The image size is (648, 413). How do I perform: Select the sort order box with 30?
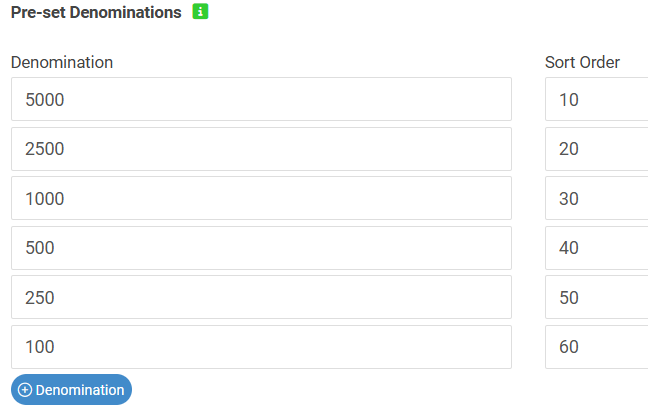596,199
